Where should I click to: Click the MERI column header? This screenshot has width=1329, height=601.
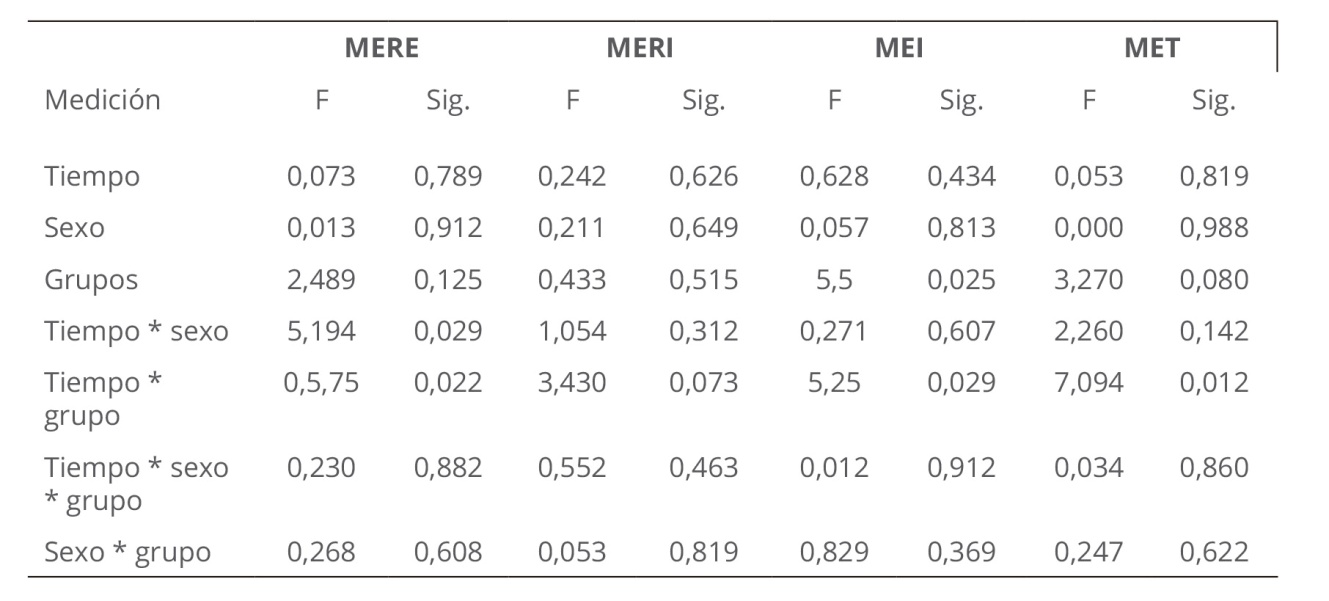click(x=640, y=48)
